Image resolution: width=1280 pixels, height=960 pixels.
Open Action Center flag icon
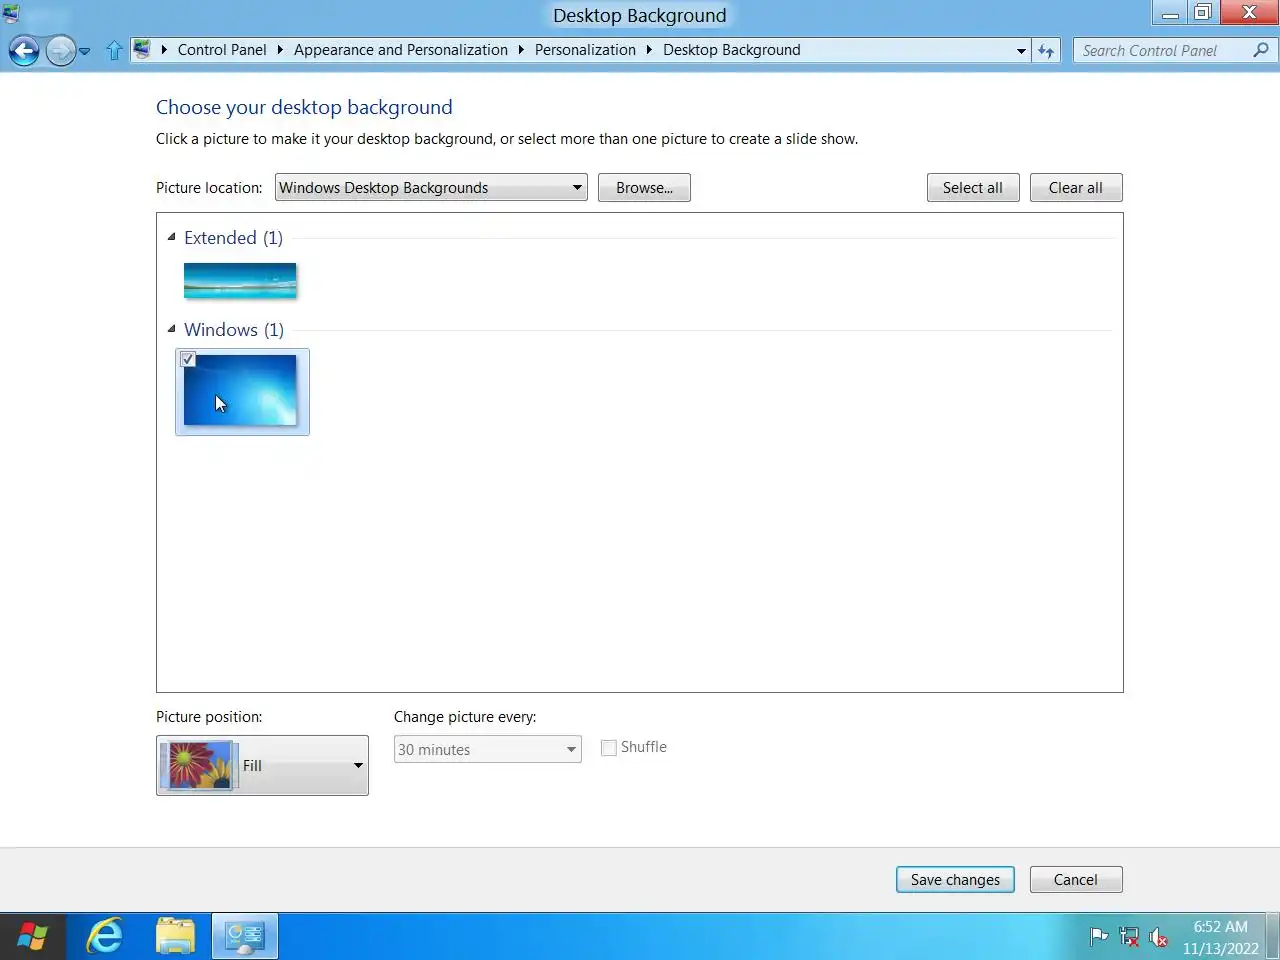click(x=1098, y=937)
